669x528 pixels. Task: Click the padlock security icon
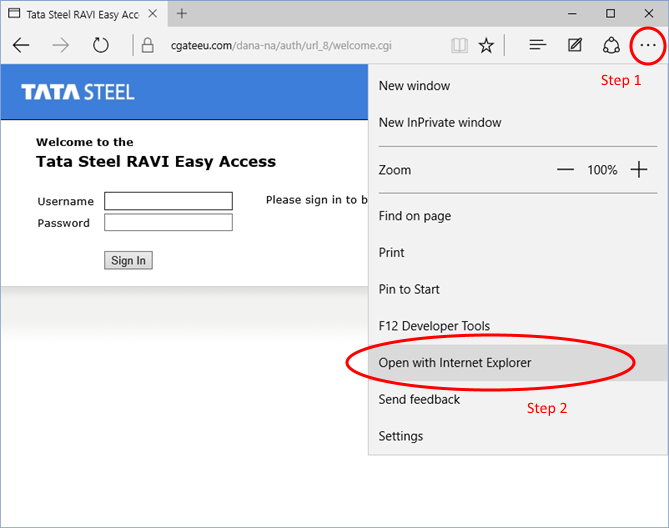coord(148,45)
